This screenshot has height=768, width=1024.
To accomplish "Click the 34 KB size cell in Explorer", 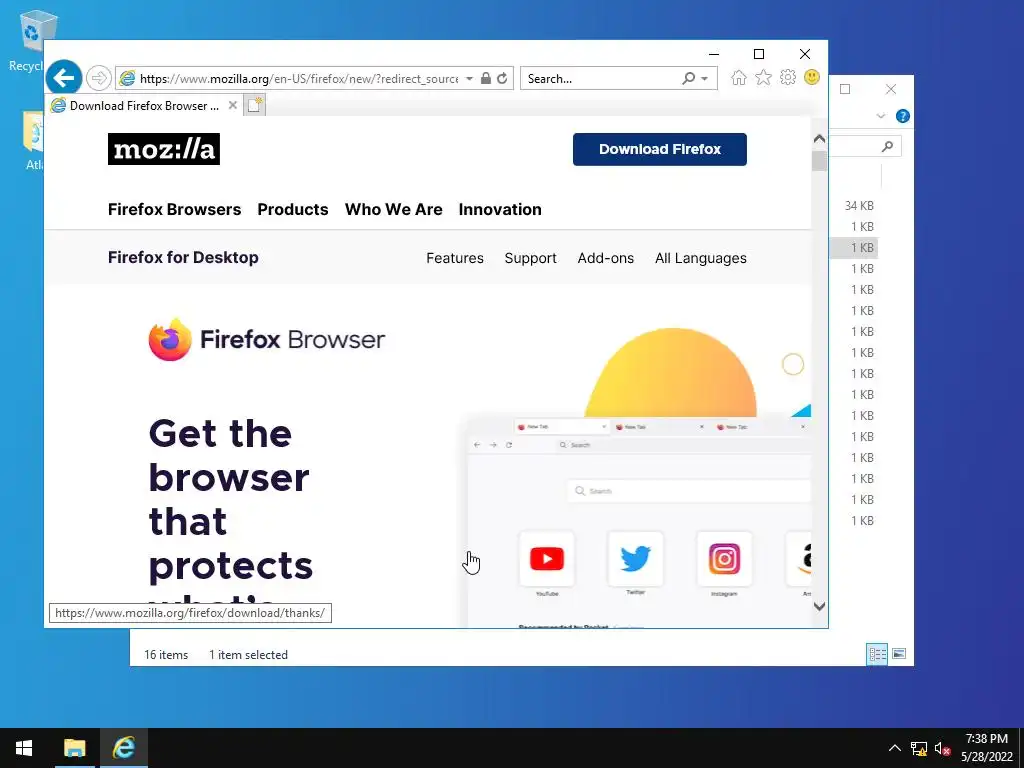I will 859,206.
